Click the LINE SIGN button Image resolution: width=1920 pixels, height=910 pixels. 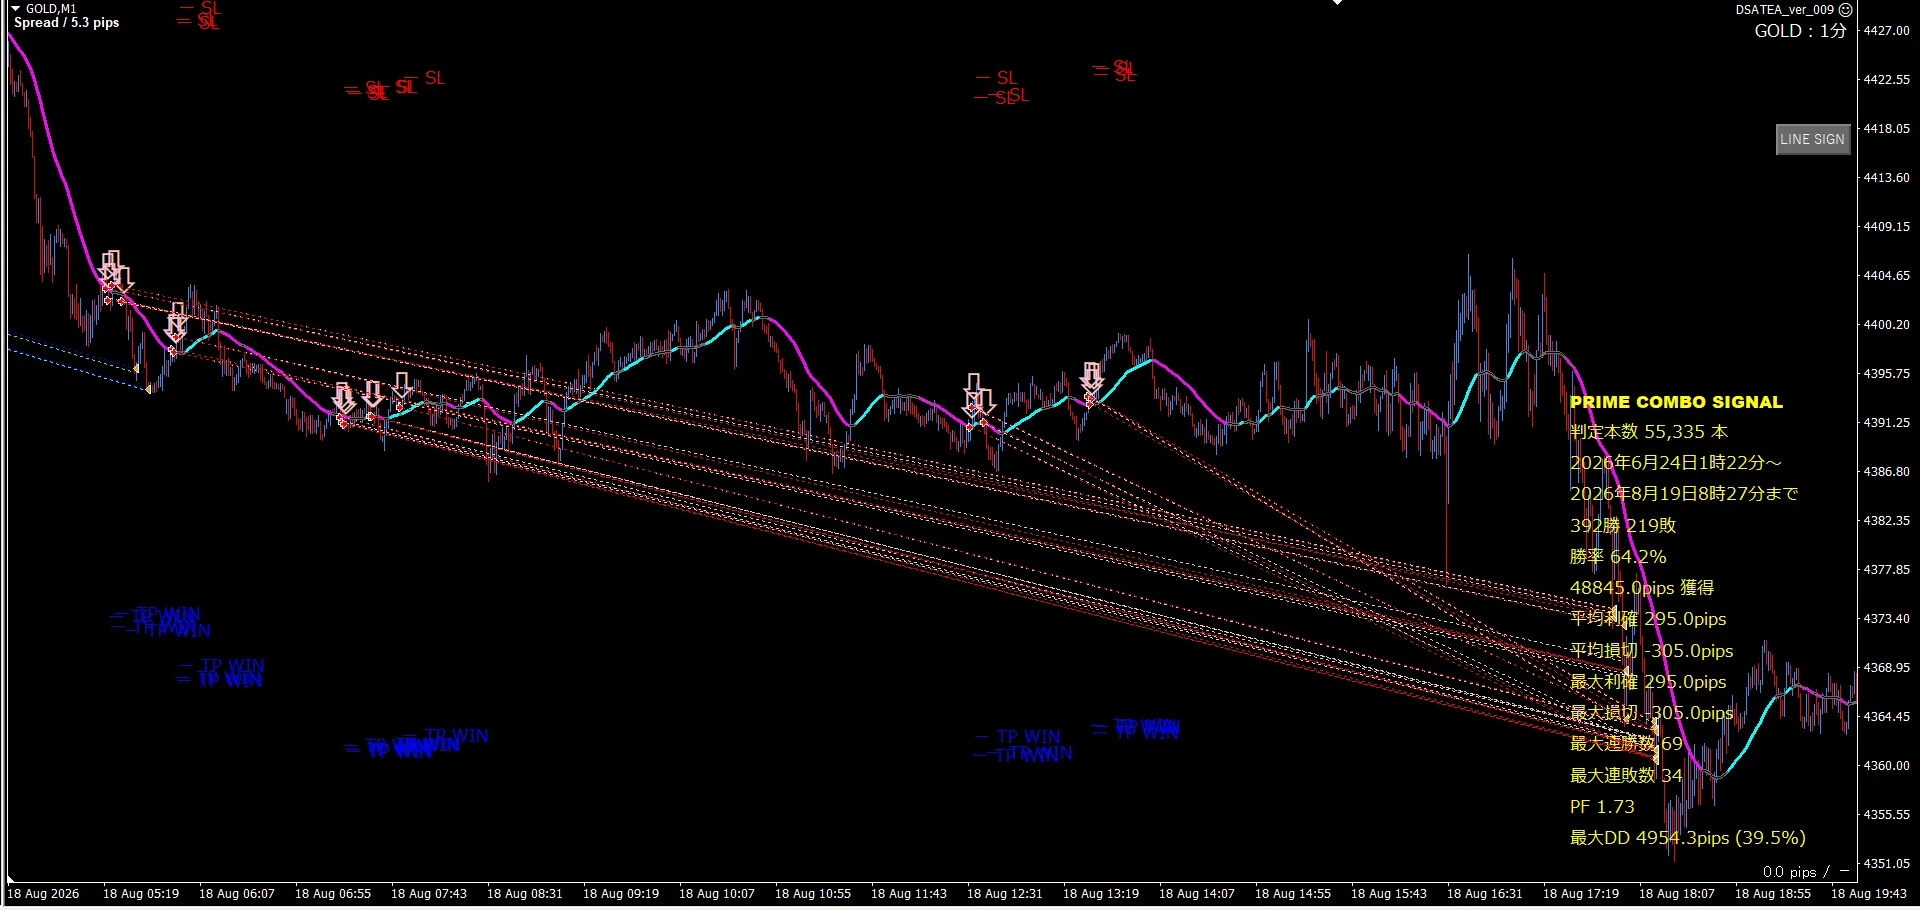pos(1812,139)
